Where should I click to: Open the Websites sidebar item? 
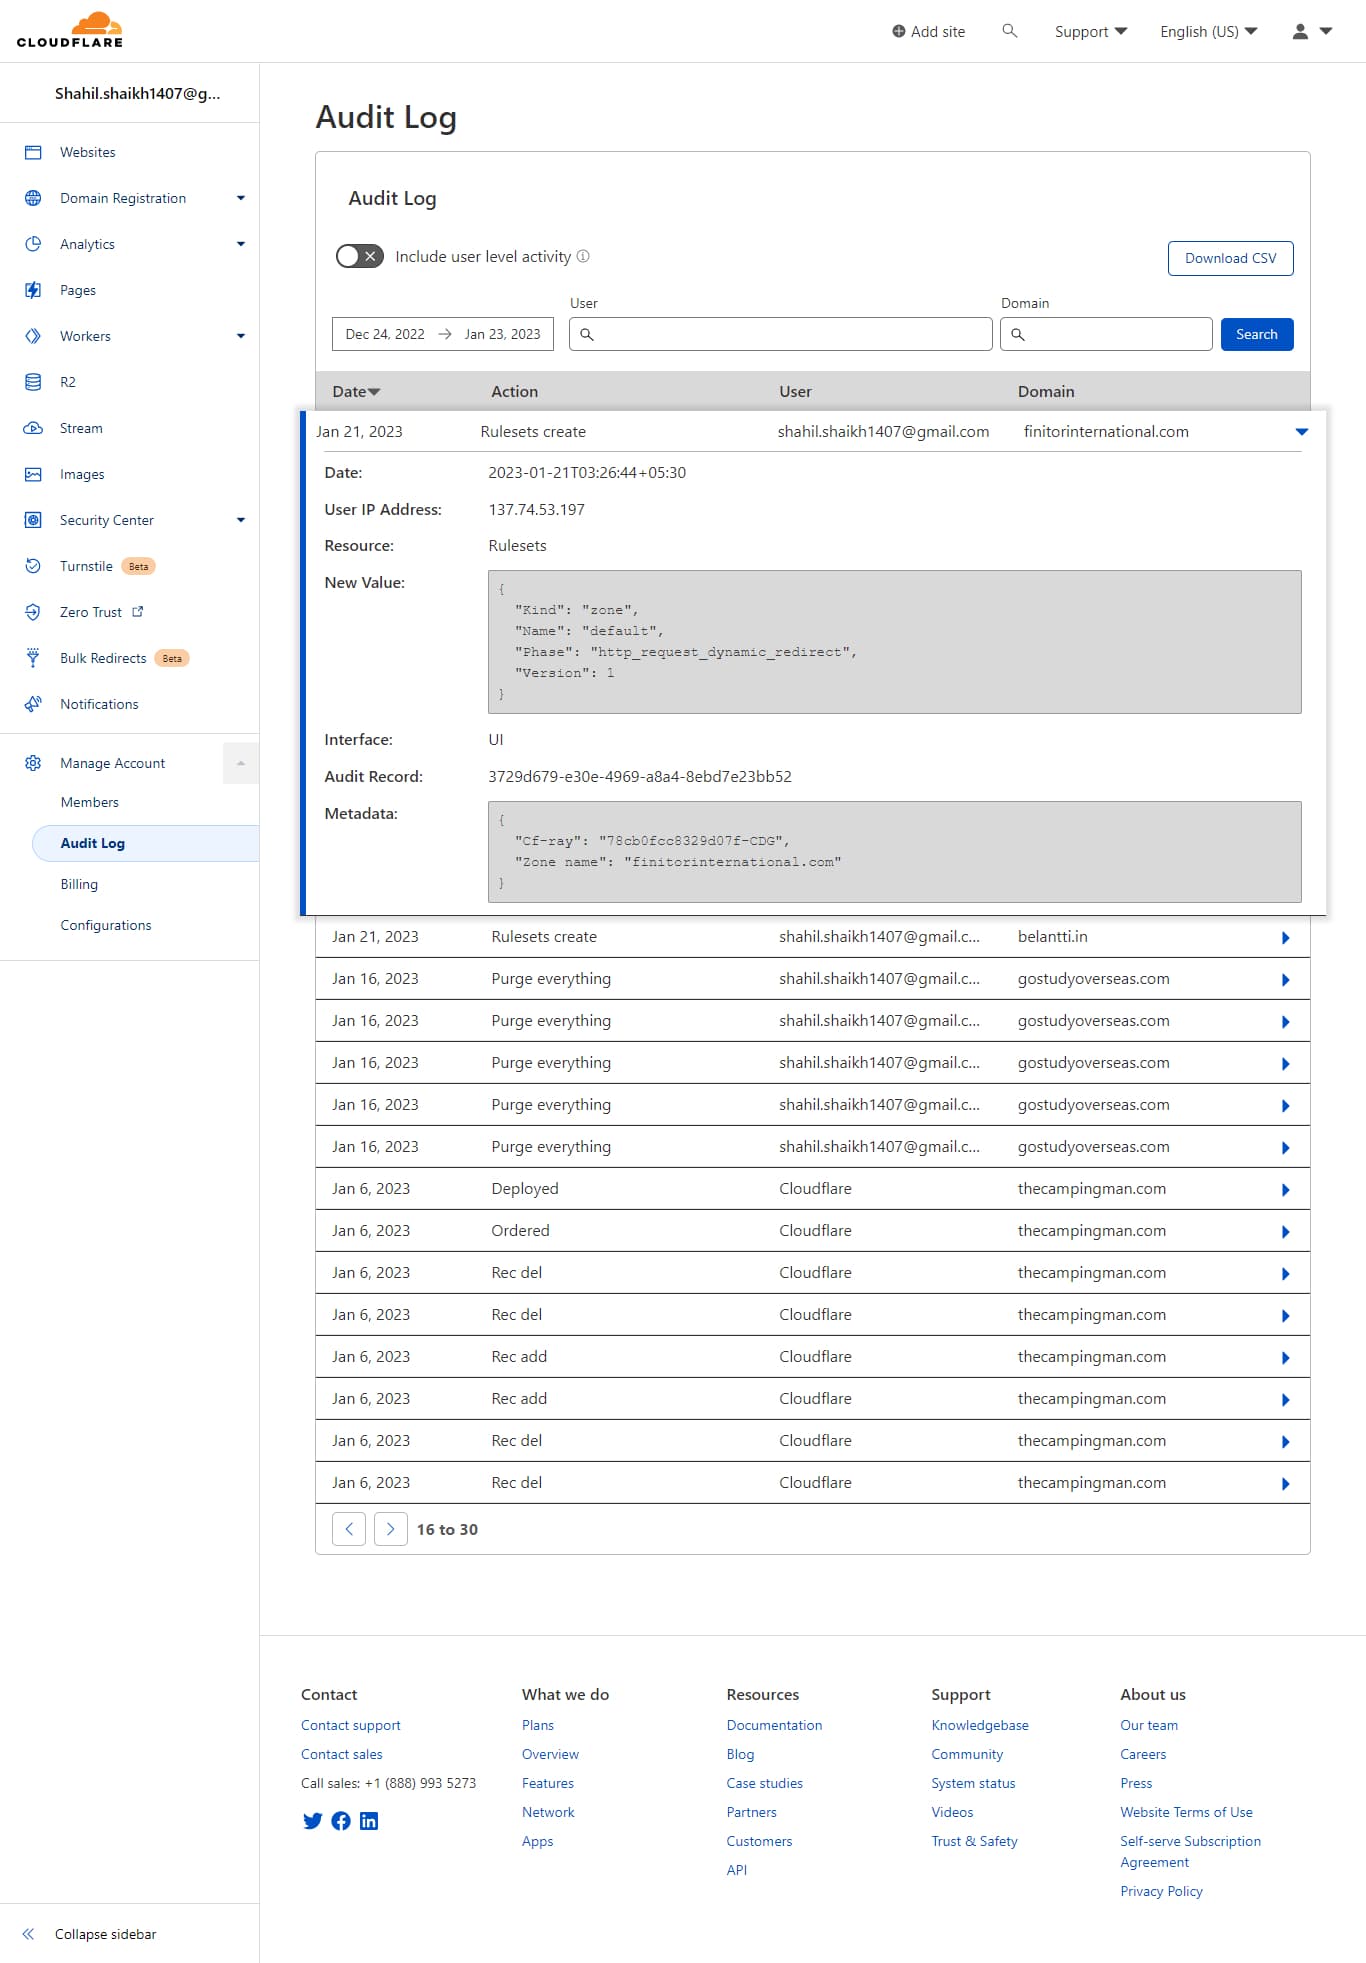tap(88, 152)
